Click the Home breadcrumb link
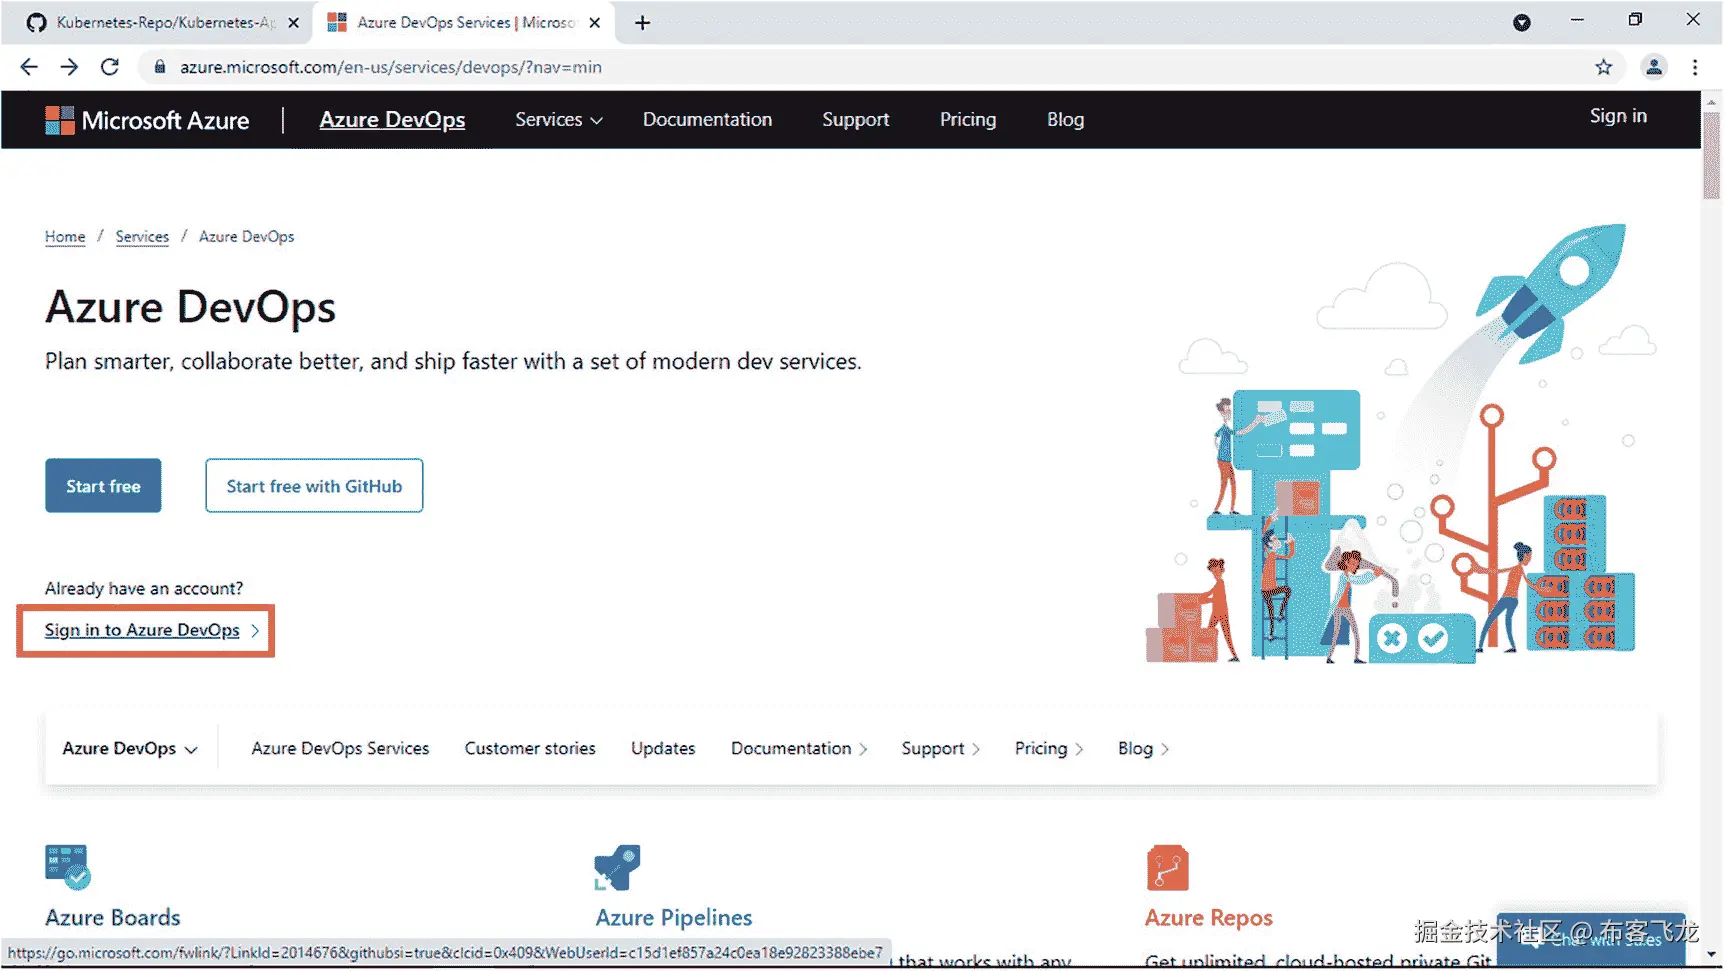The image size is (1725, 971). 65,237
